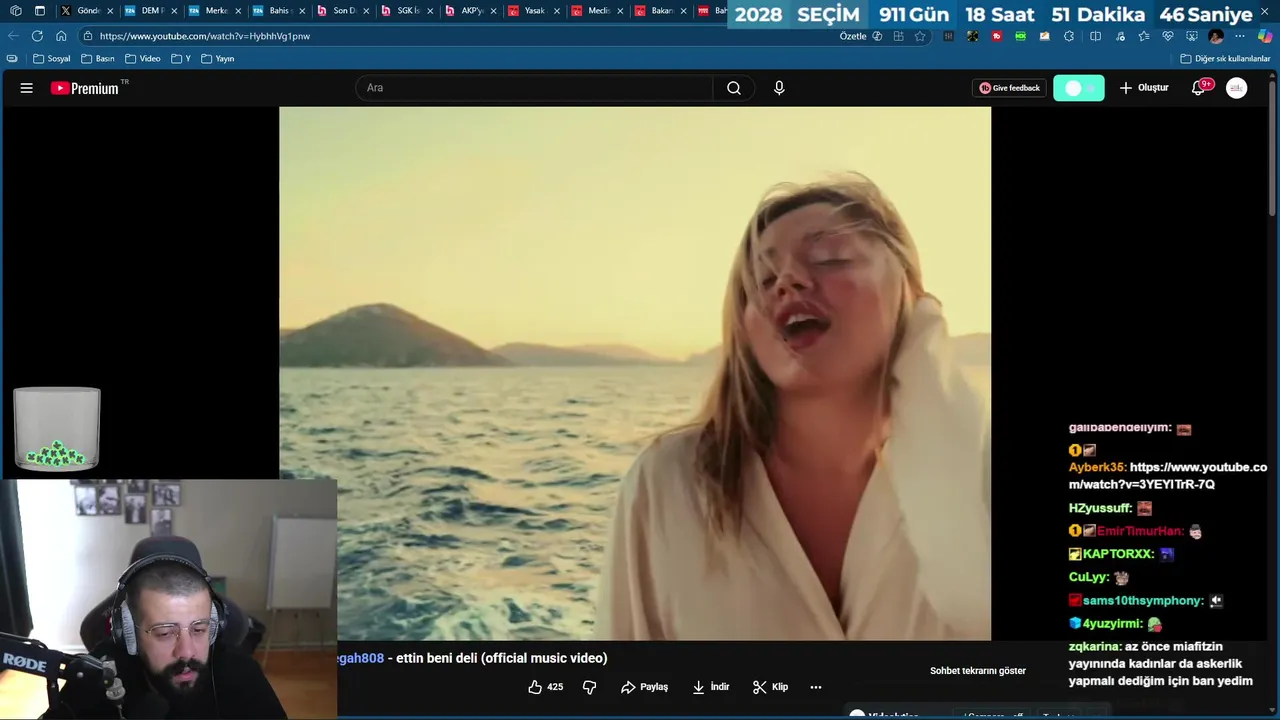This screenshot has width=1280, height=720.
Task: Reload the YouTube page
Action: click(x=37, y=36)
